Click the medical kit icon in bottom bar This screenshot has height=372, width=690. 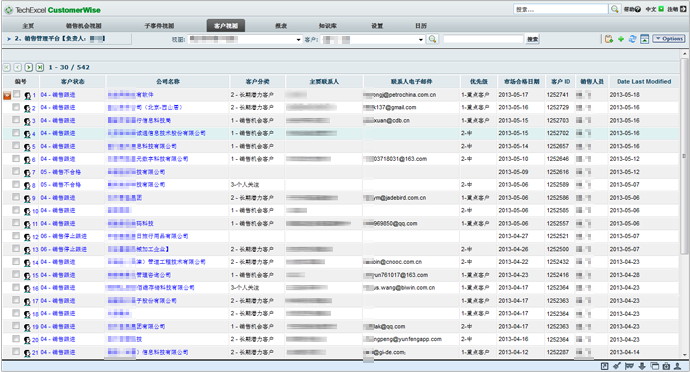pyautogui.click(x=666, y=366)
